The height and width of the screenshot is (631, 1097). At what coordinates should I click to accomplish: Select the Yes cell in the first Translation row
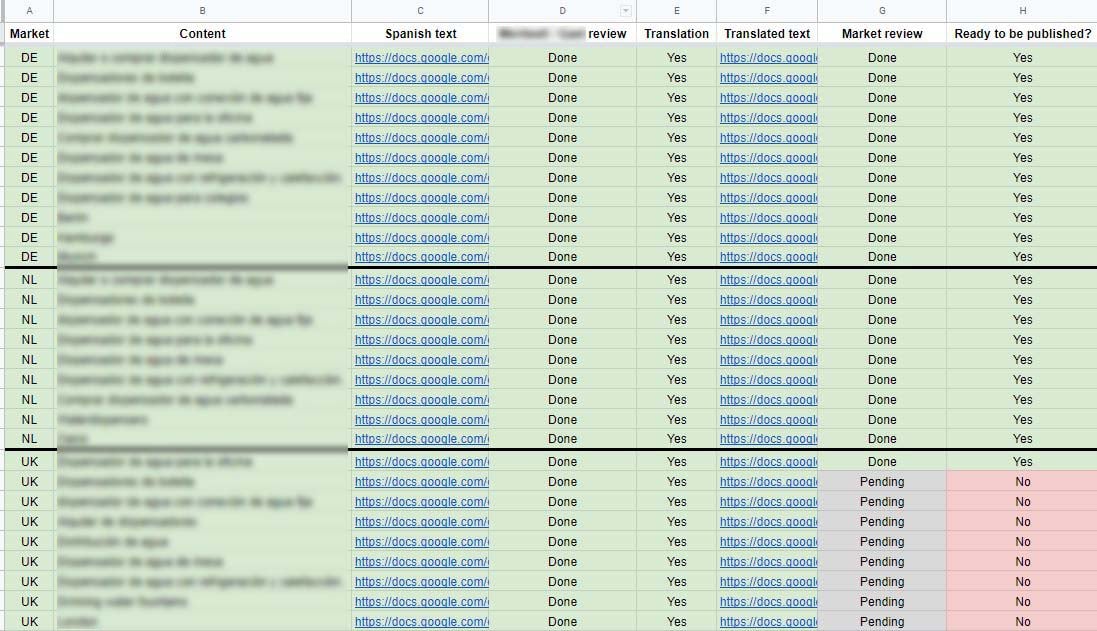pos(677,57)
